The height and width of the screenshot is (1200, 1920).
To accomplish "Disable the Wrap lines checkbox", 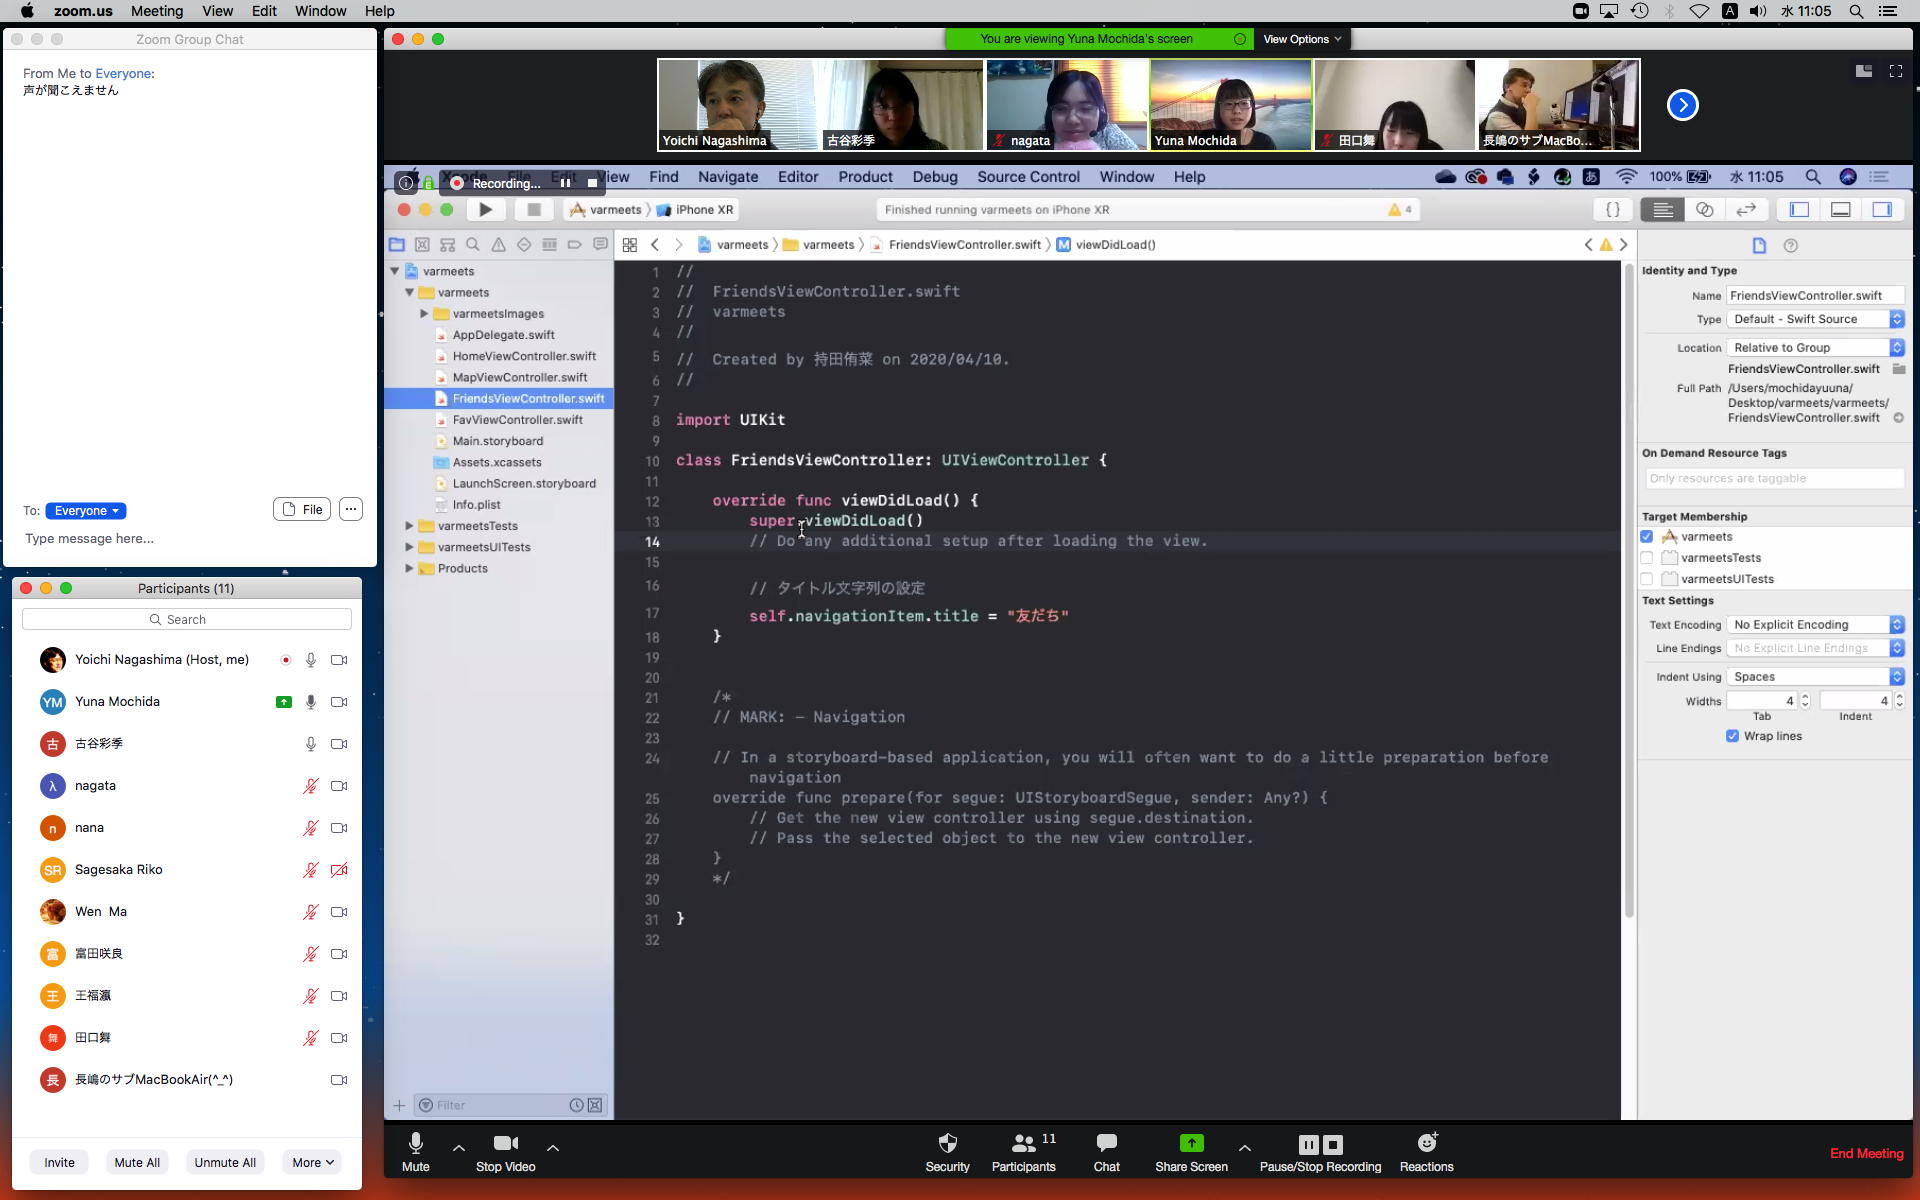I will [1732, 736].
